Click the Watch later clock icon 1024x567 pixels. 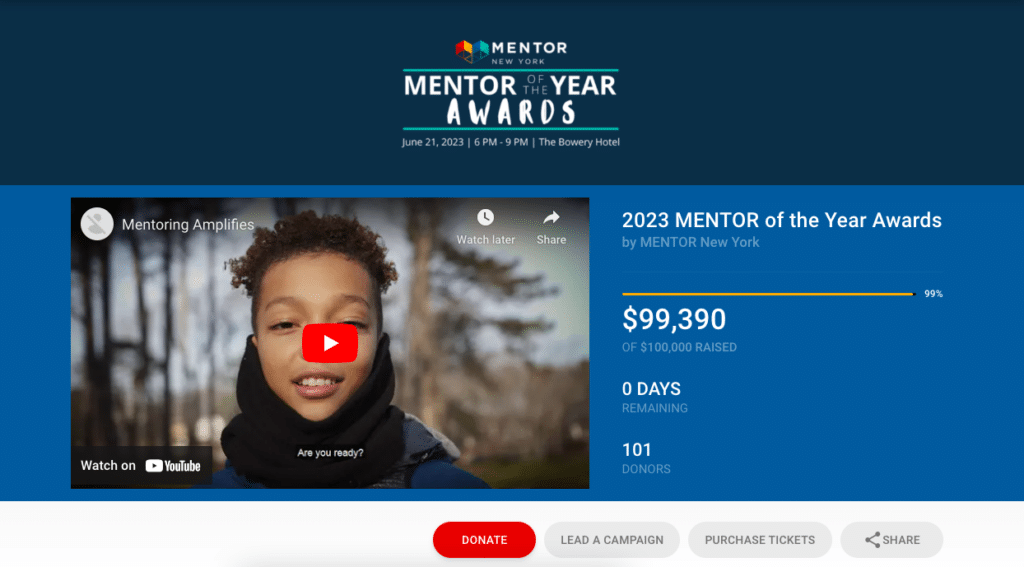click(485, 218)
